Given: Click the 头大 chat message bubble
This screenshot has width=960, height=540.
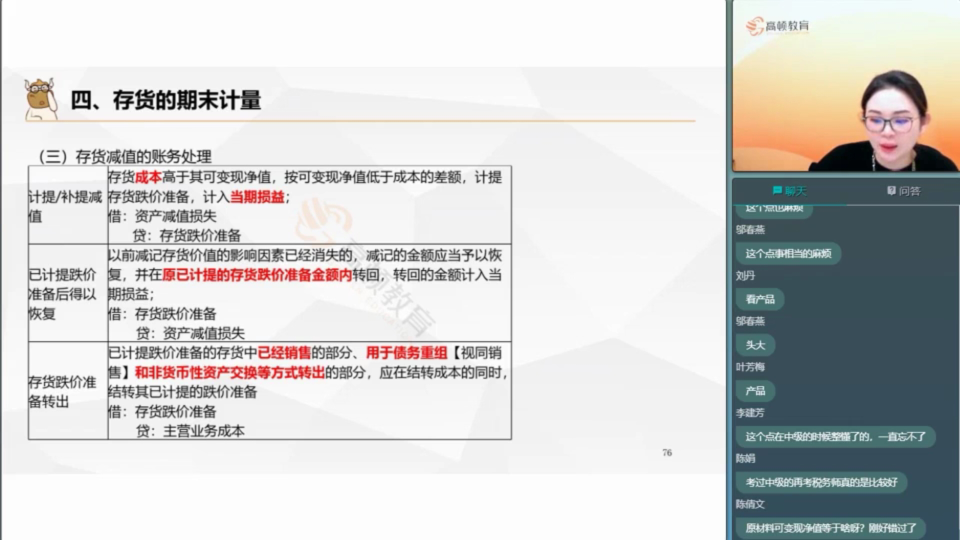Looking at the screenshot, I should [754, 344].
